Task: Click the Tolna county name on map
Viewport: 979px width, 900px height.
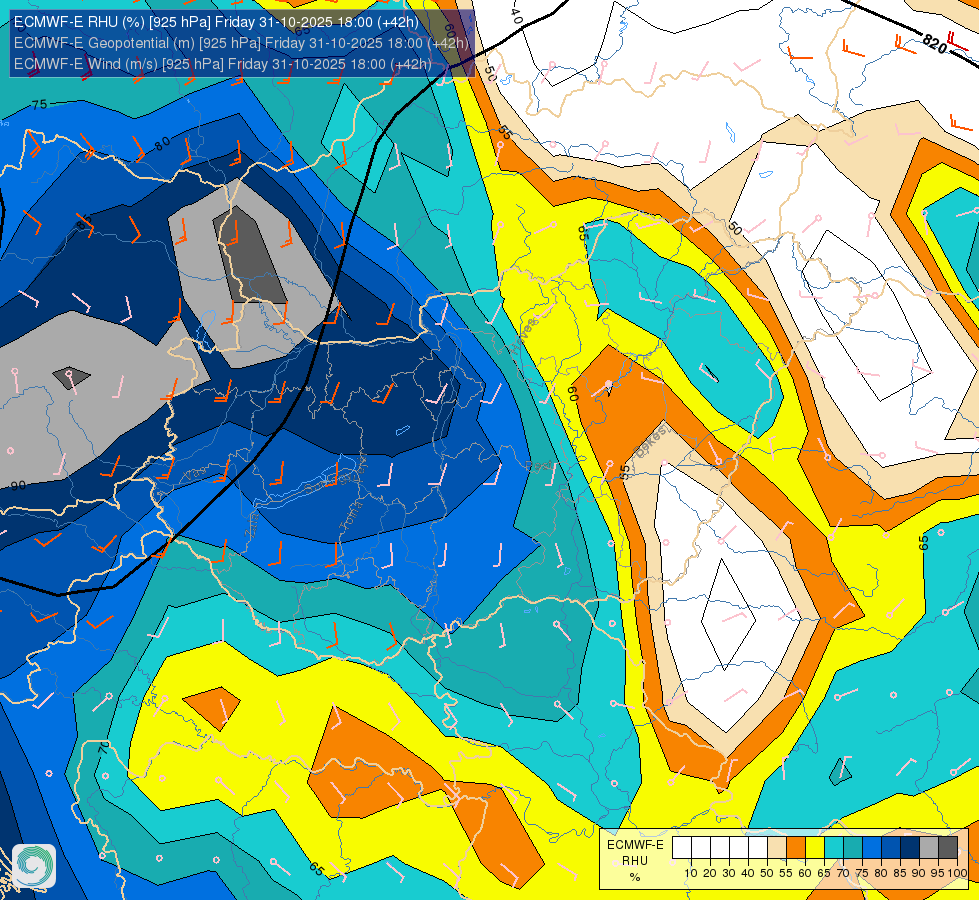Action: click(351, 515)
